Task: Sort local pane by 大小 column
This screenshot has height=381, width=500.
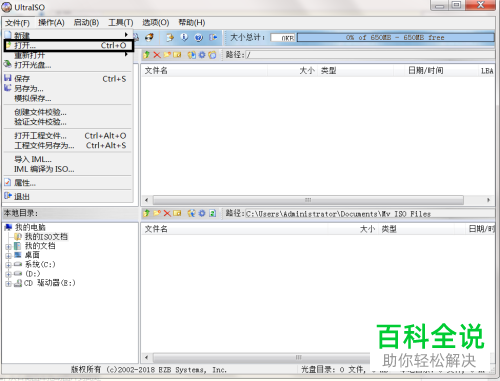Action: [353, 229]
